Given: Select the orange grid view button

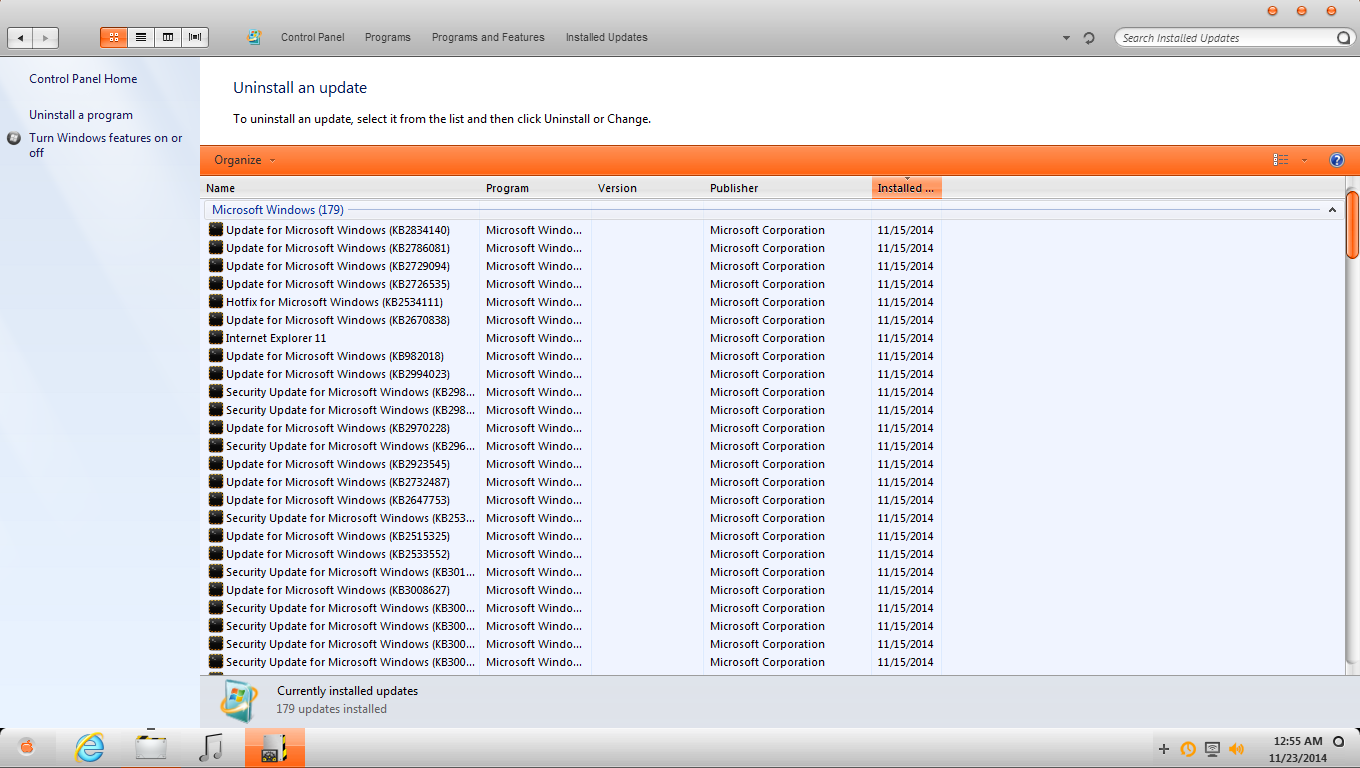Looking at the screenshot, I should pos(114,37).
